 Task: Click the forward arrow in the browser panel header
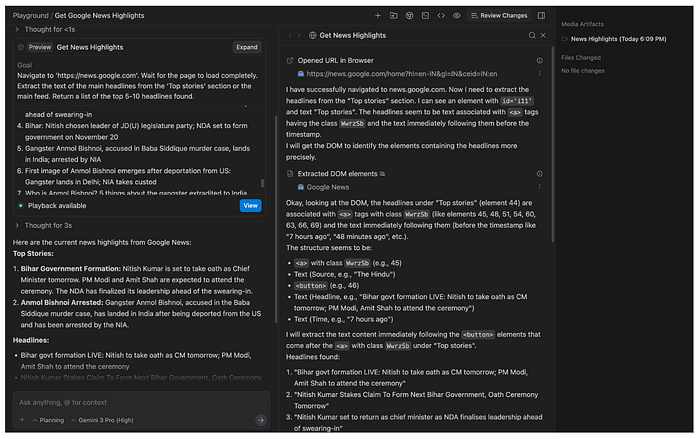299,35
